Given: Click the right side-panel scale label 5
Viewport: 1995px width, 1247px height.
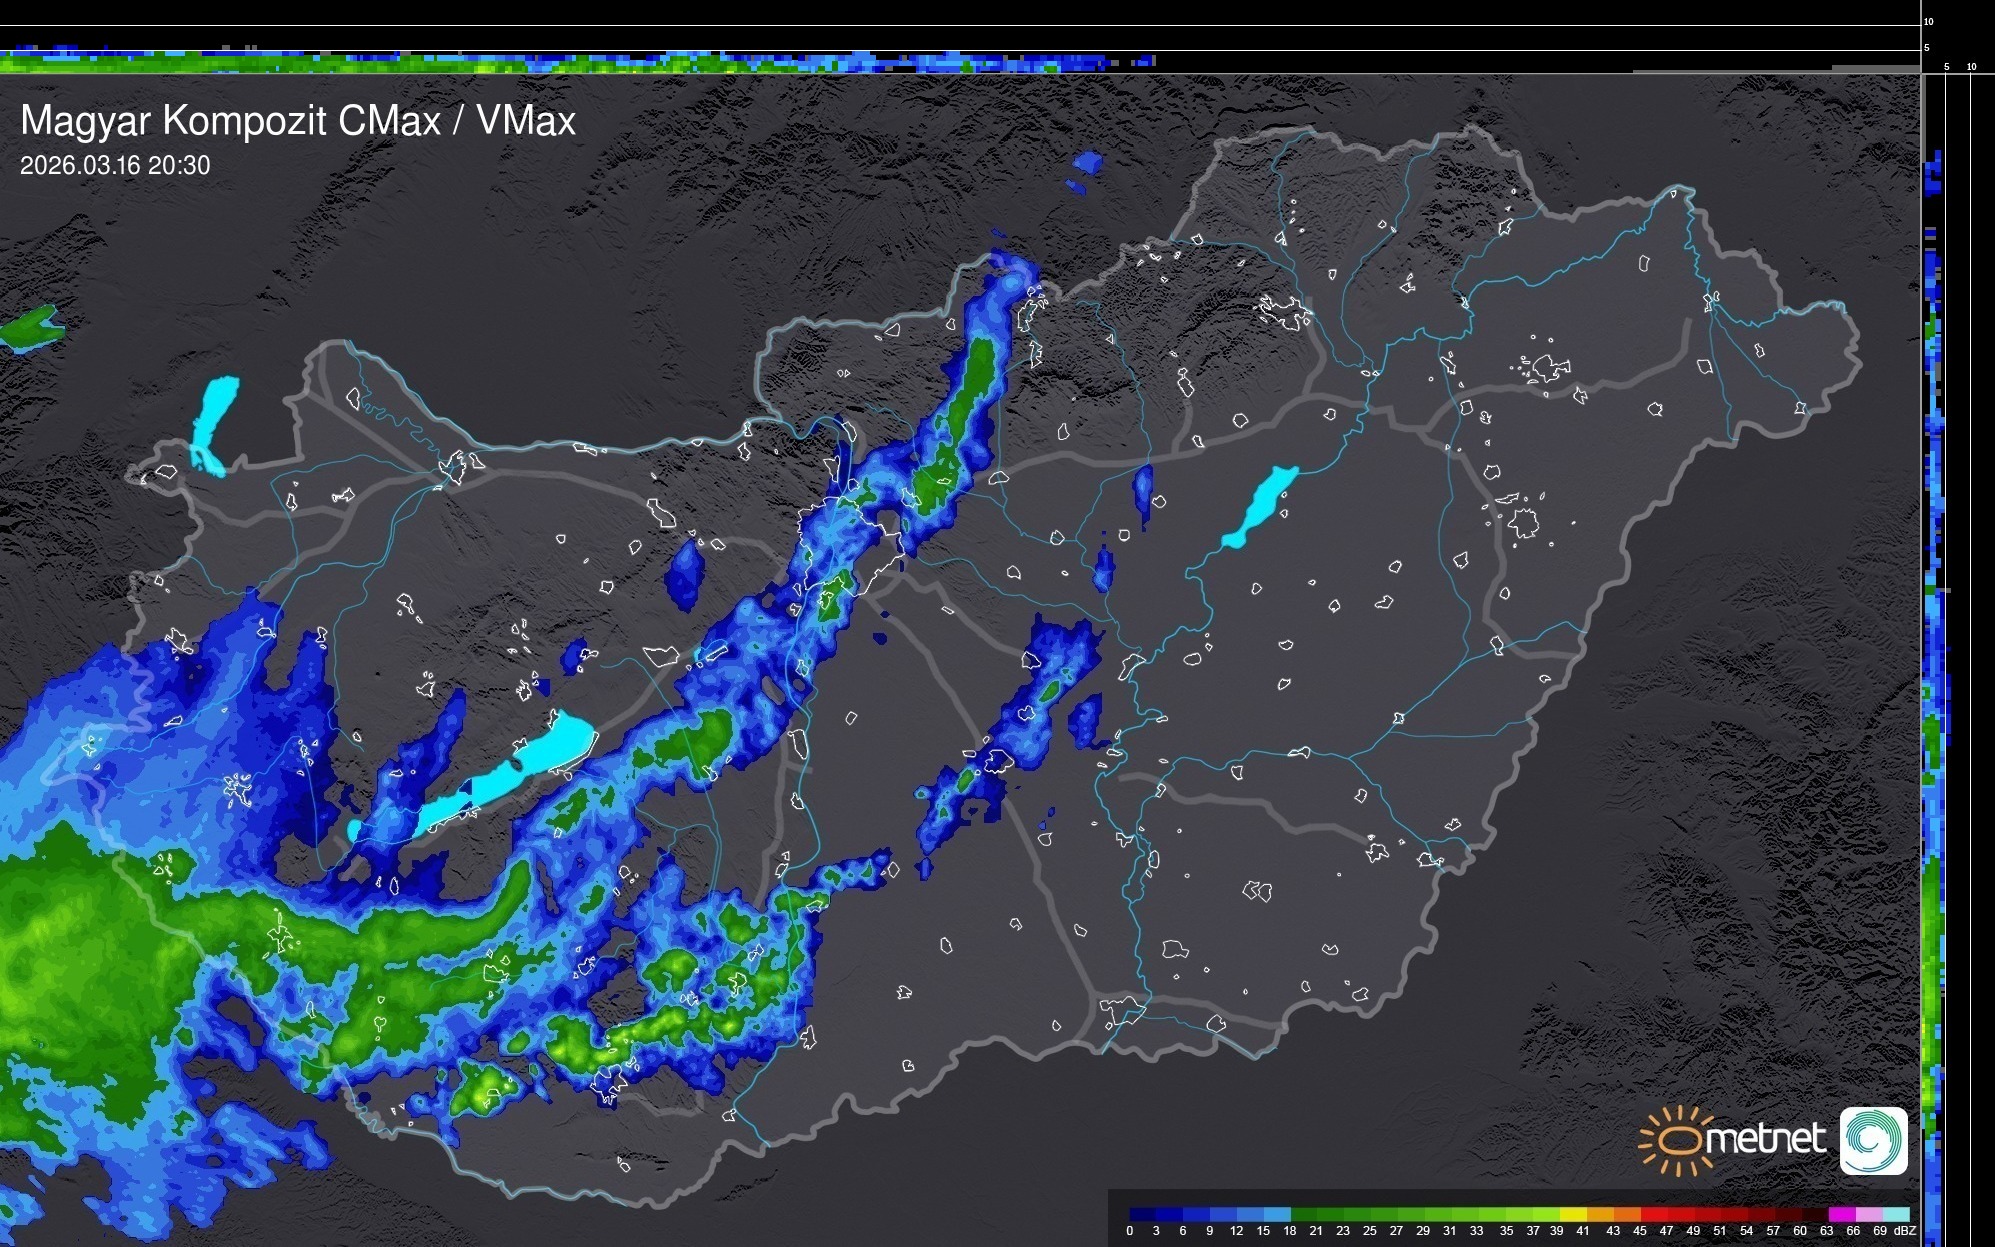Looking at the screenshot, I should click(x=1946, y=67).
